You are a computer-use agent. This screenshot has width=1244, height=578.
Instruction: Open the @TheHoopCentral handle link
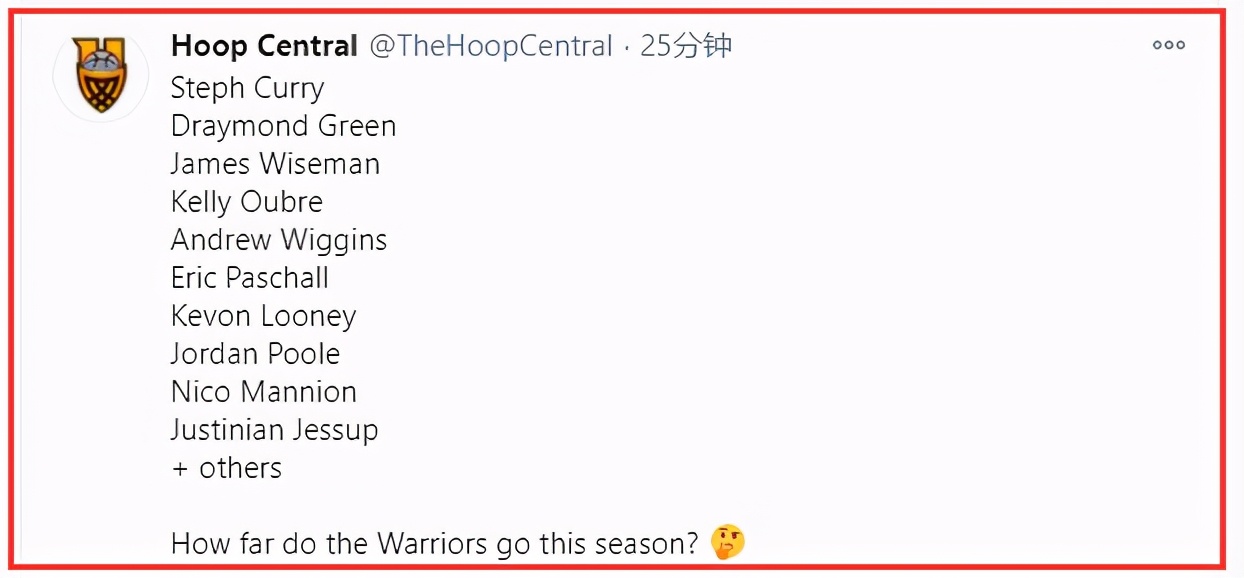(x=491, y=46)
